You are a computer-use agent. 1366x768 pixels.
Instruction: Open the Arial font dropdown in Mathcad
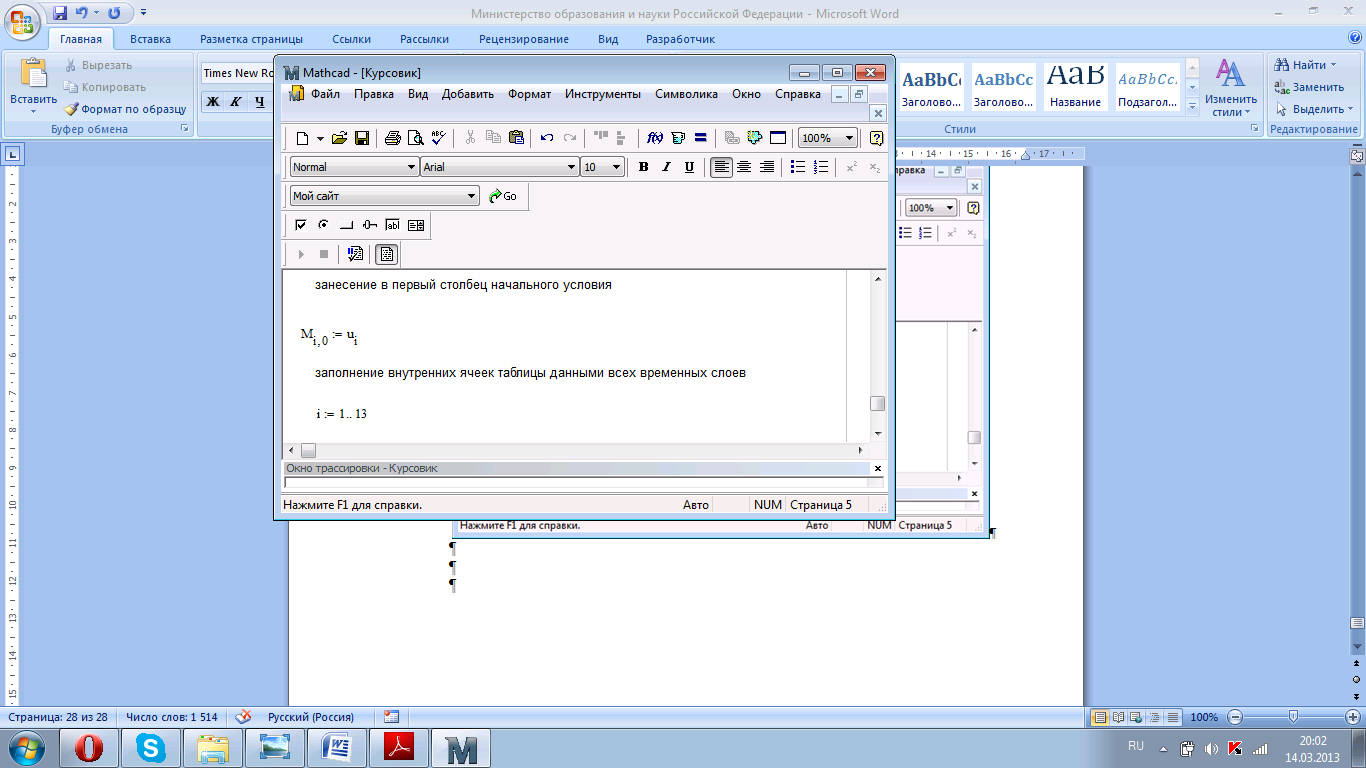tap(572, 167)
